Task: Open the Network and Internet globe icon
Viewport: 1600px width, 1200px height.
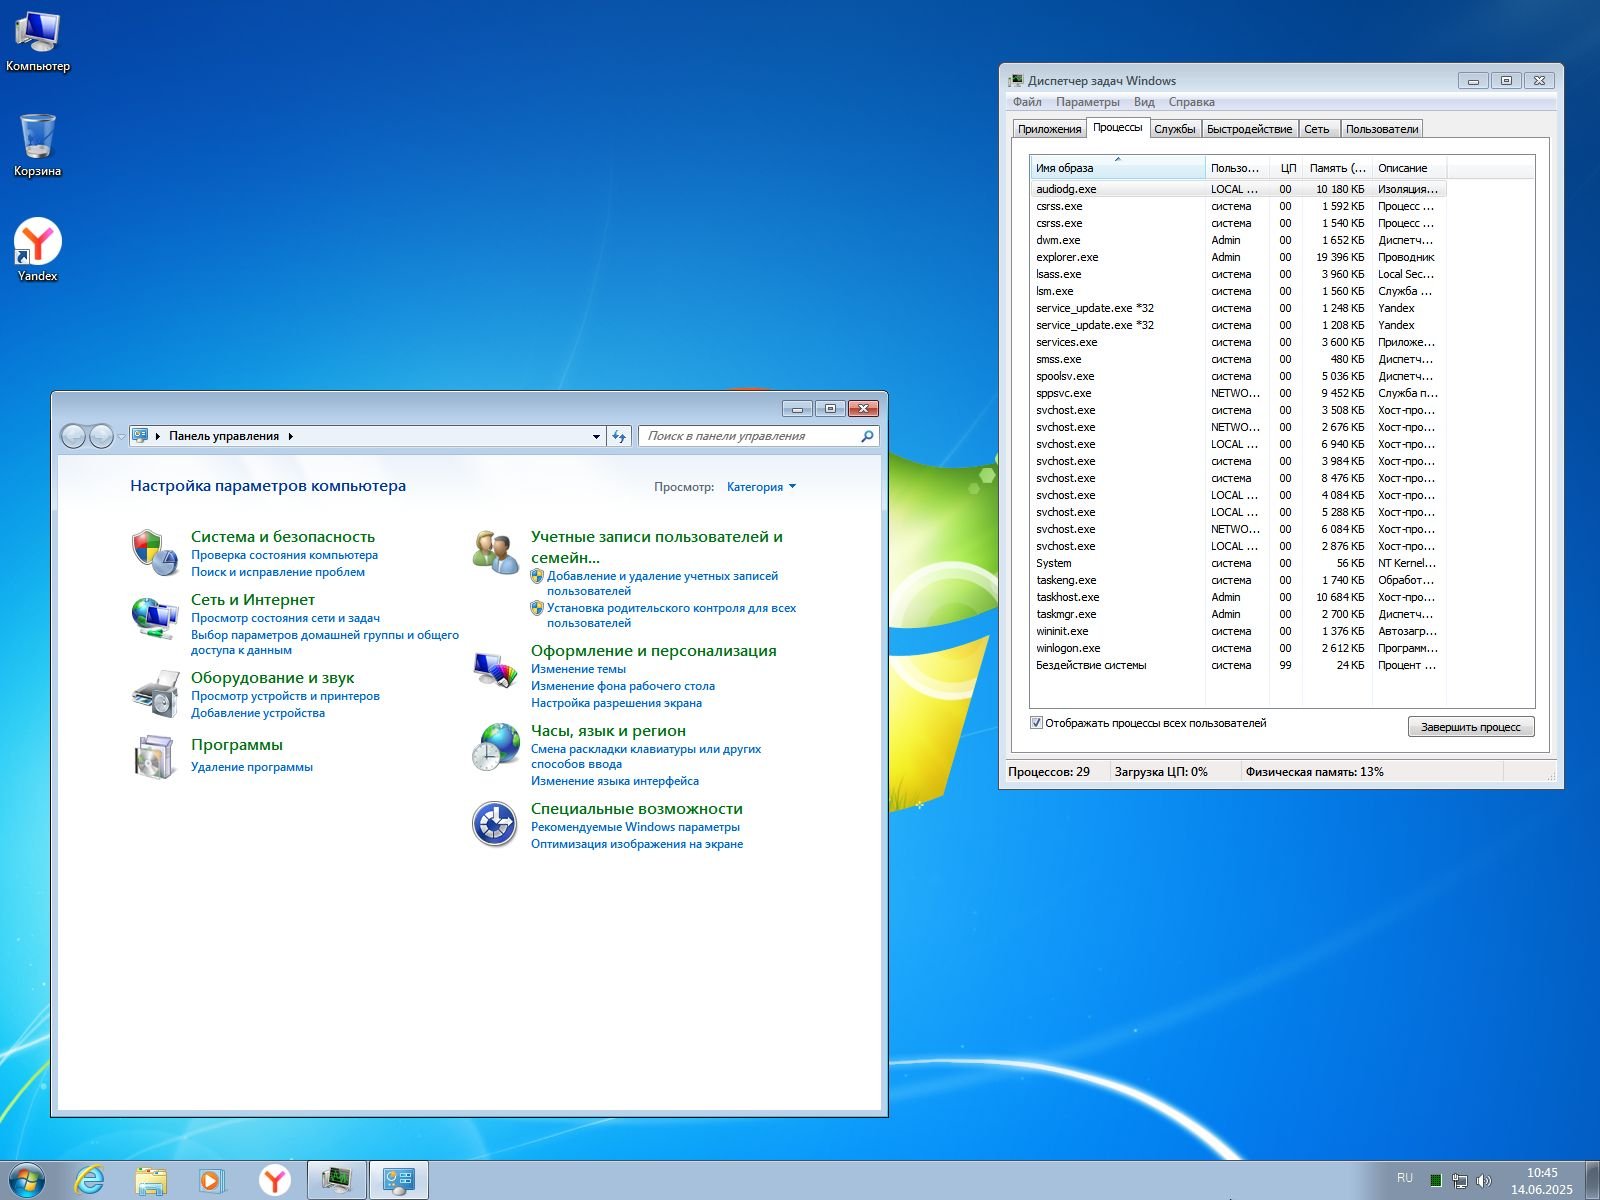Action: [154, 616]
